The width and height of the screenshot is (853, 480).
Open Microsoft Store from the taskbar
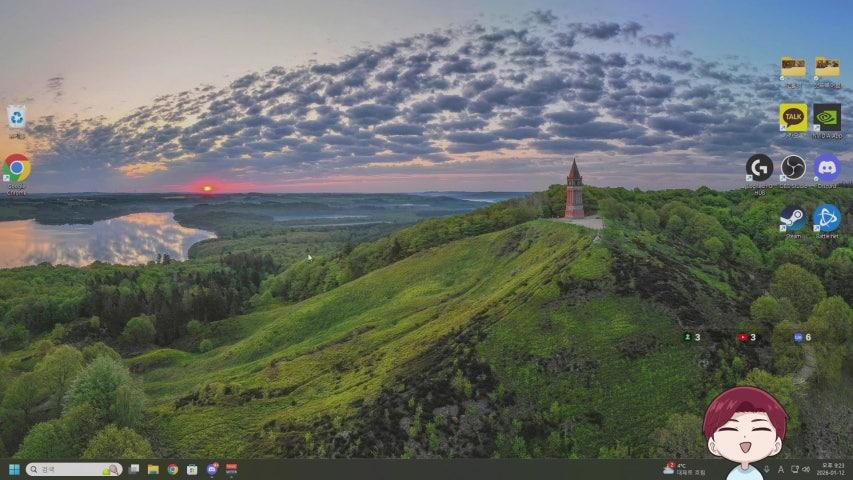(x=192, y=469)
